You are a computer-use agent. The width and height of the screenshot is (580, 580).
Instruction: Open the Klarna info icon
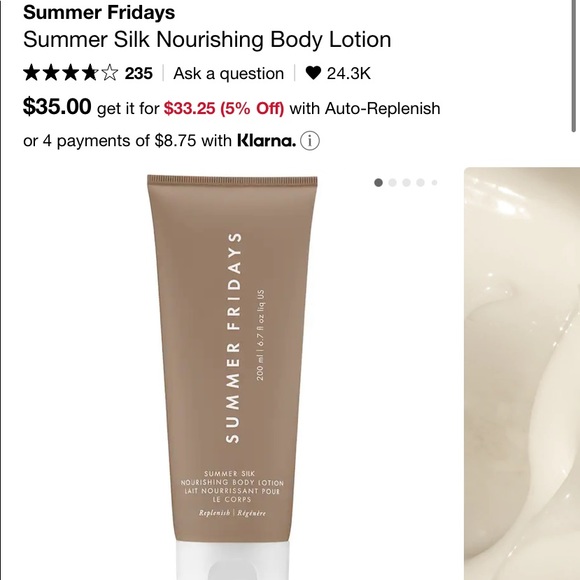(310, 141)
